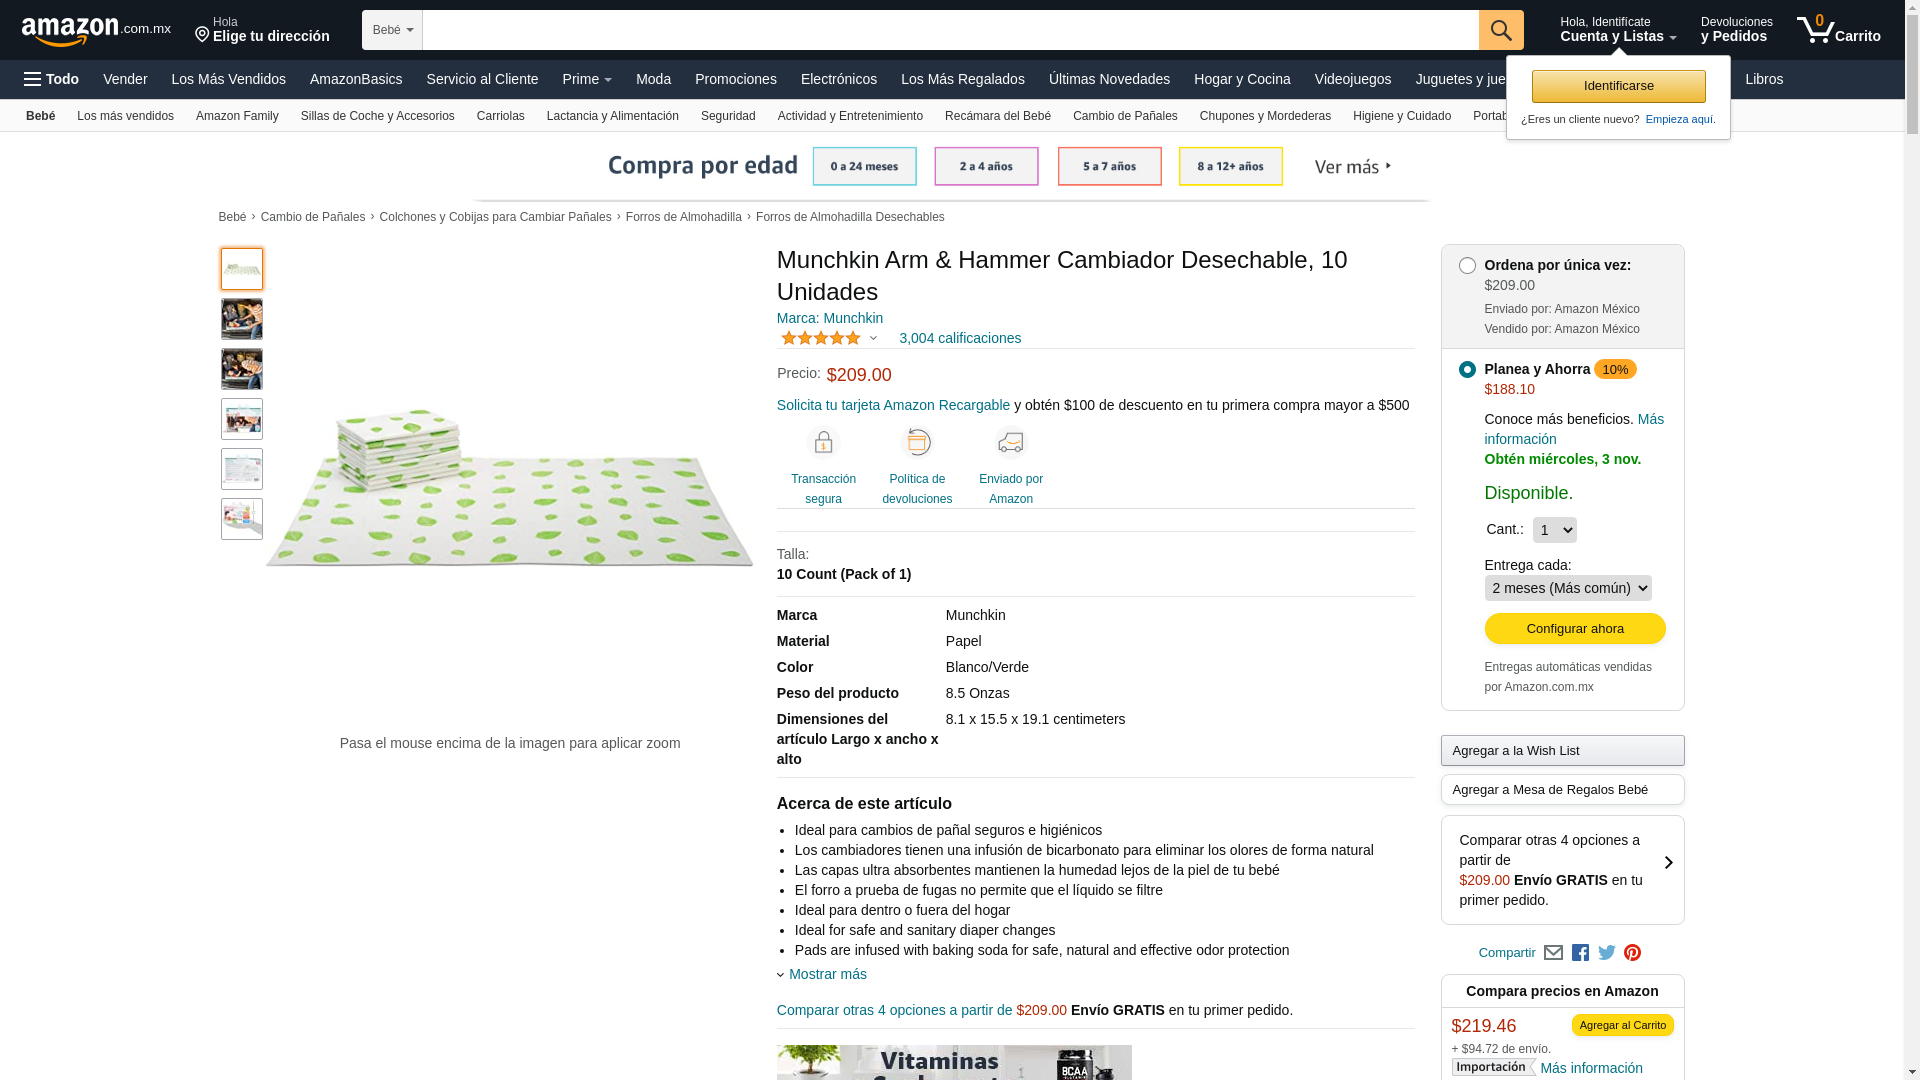Share on Twitter icon
The height and width of the screenshot is (1080, 1920).
point(1607,953)
